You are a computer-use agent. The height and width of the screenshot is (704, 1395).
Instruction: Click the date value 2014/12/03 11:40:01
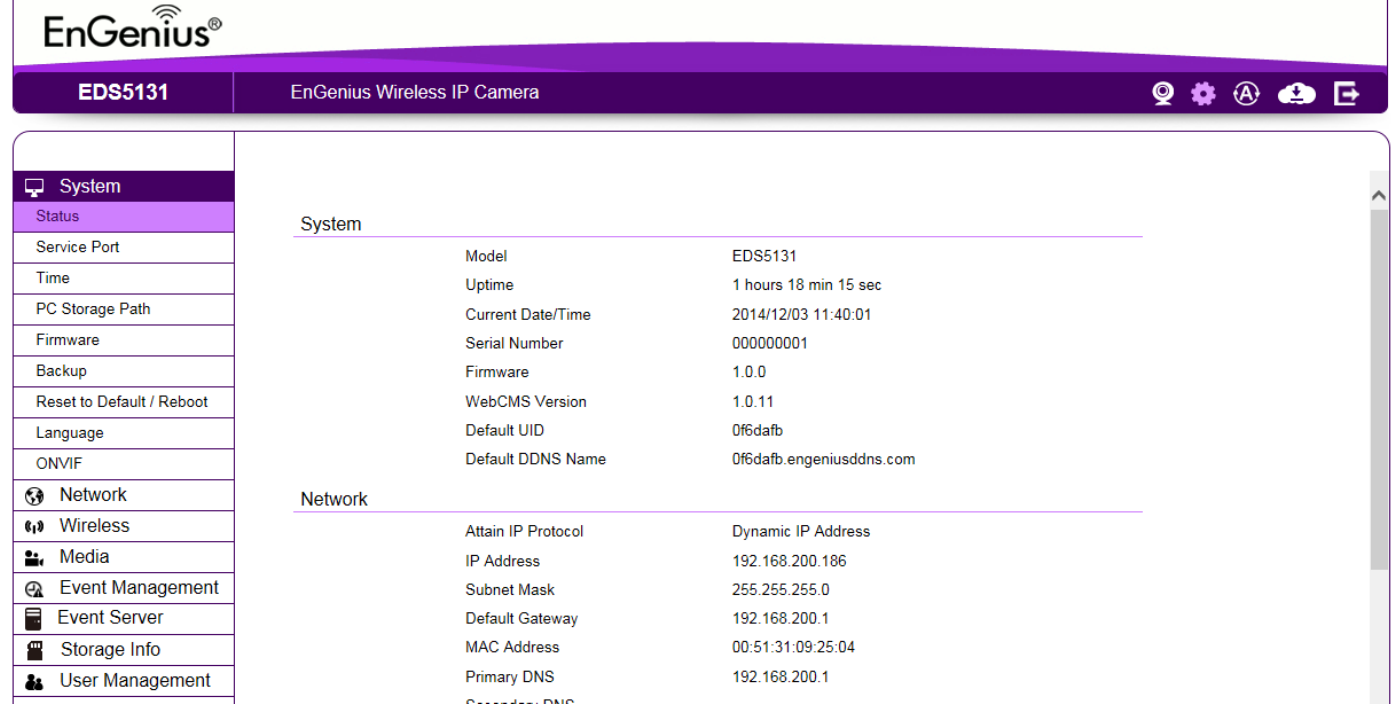(x=801, y=315)
